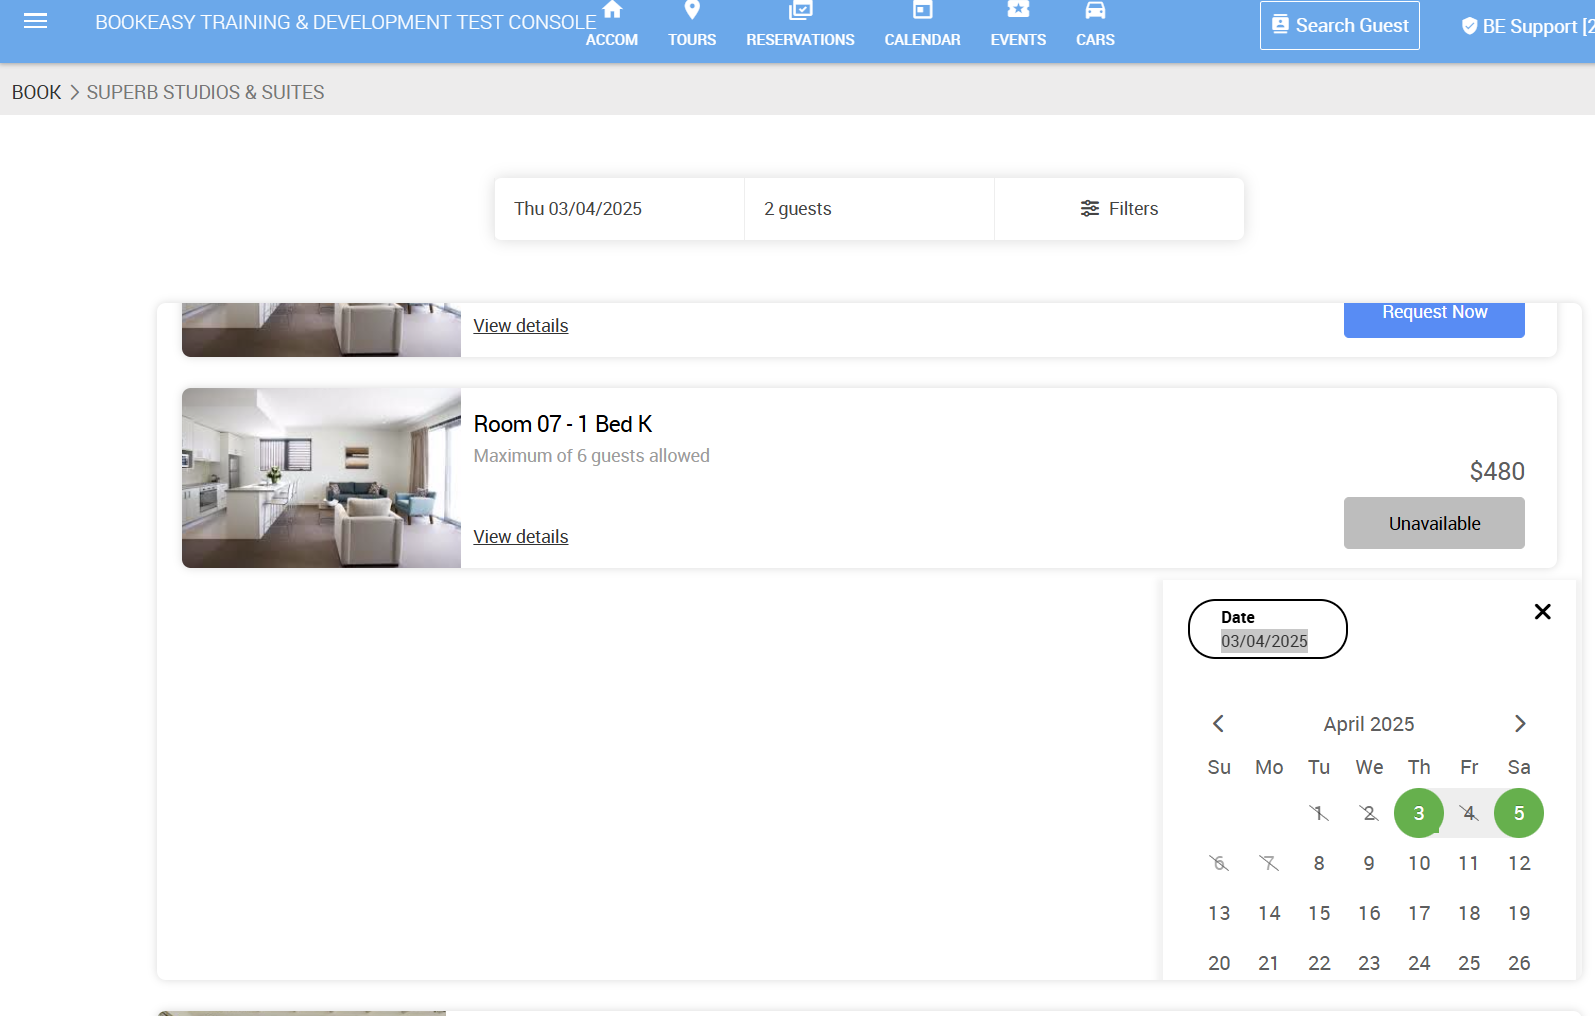Open the hamburger menu
This screenshot has width=1595, height=1016.
pyautogui.click(x=35, y=21)
